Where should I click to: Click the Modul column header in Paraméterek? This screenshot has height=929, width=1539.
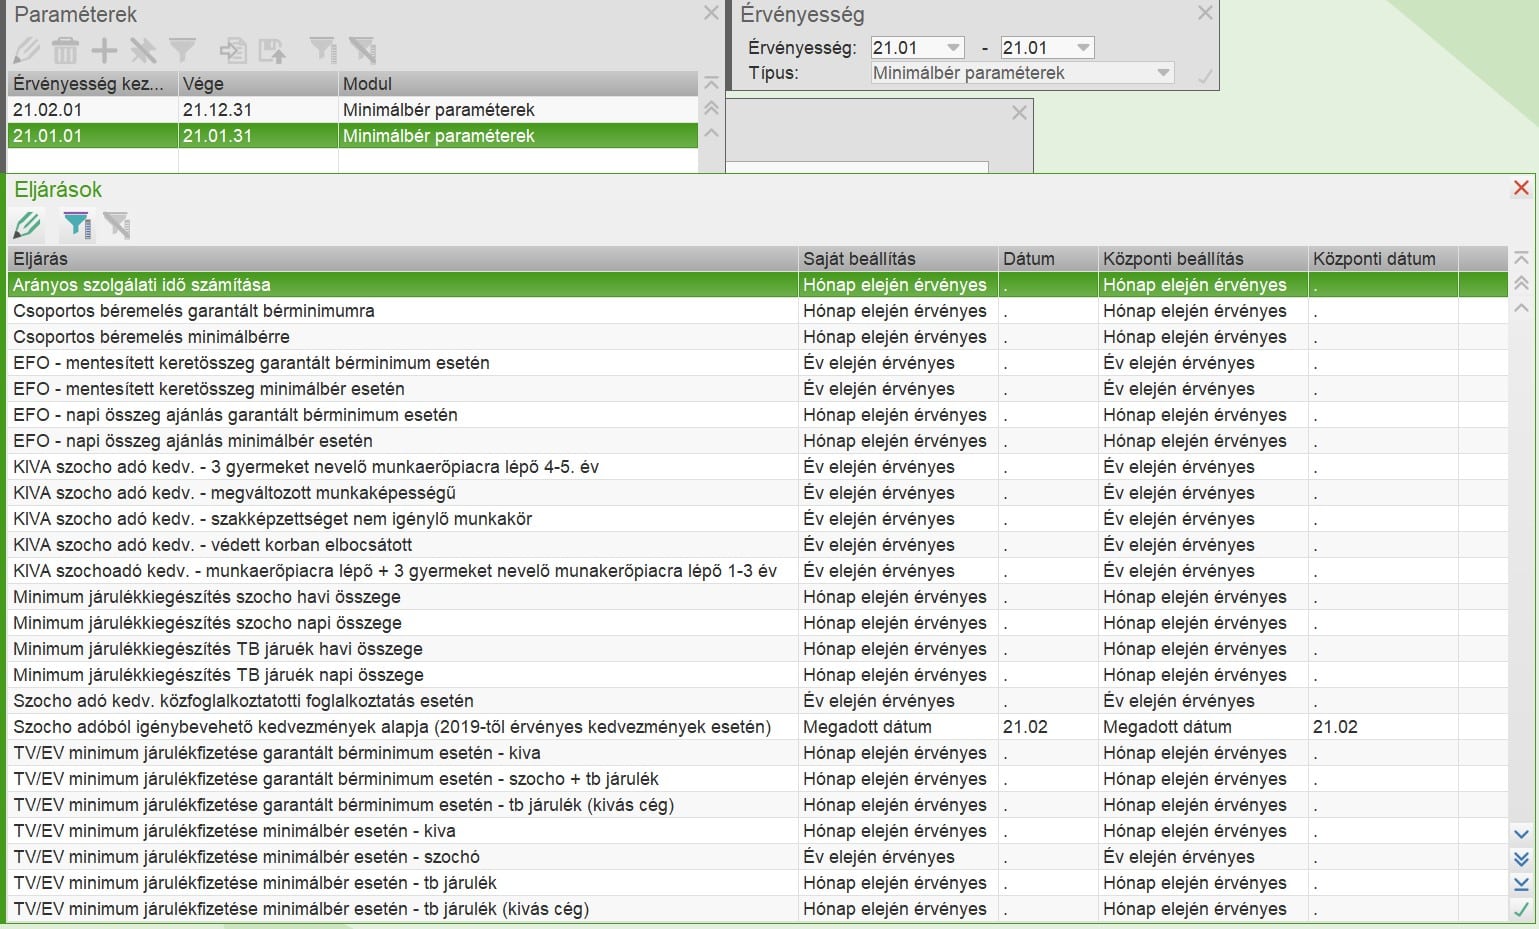coord(516,84)
